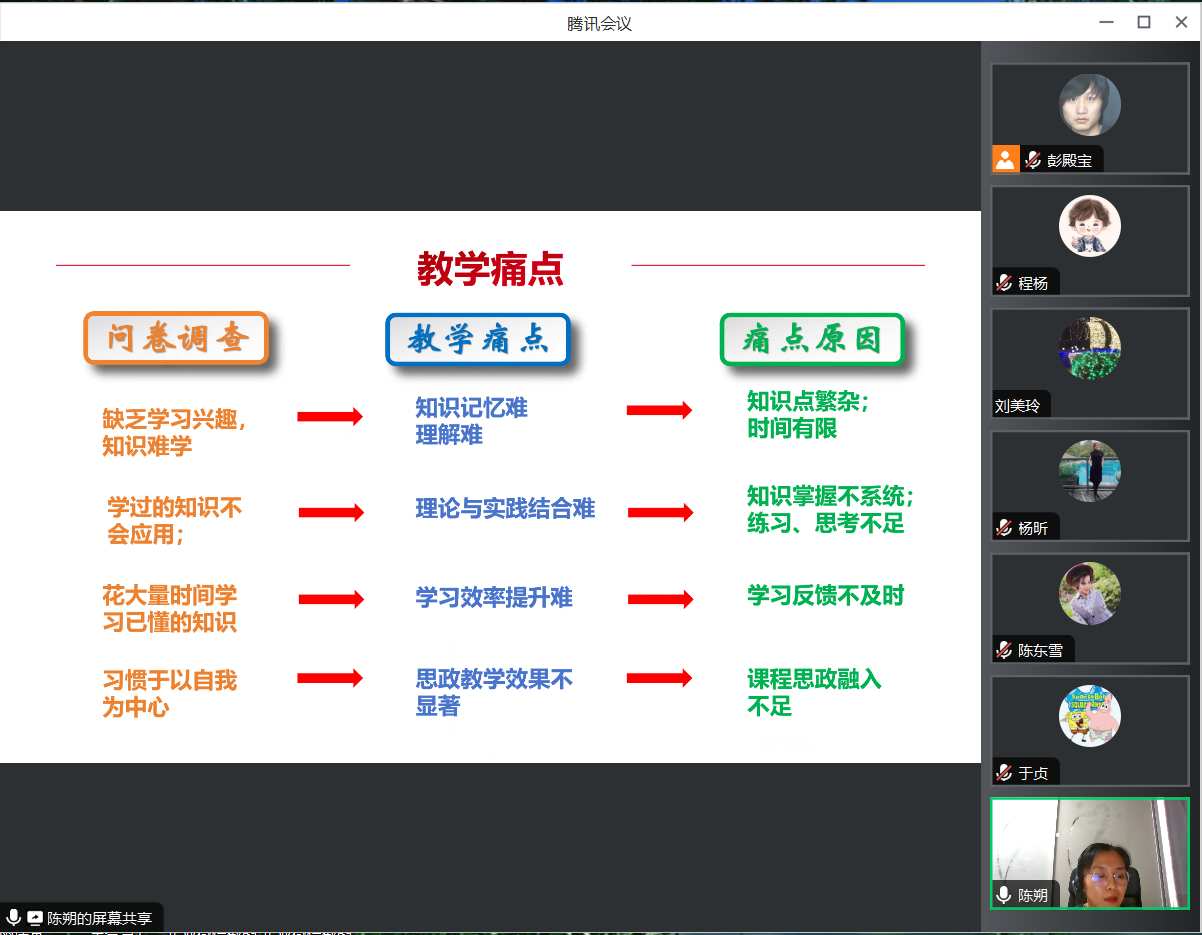Screen dimensions: 1202x935
Task: Click the 痛点原因 green header box
Action: point(812,340)
